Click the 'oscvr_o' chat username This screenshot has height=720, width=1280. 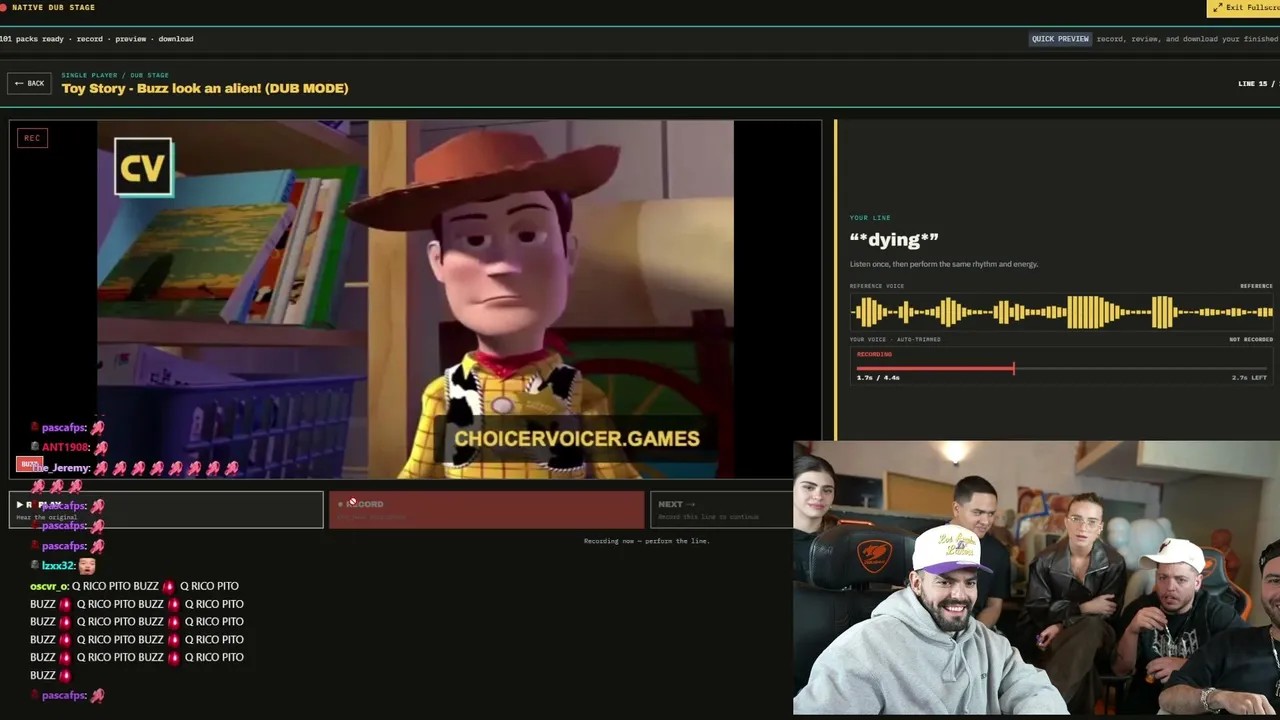pyautogui.click(x=49, y=586)
